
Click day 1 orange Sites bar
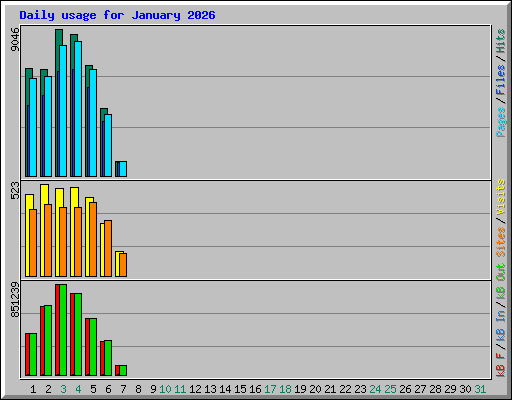click(33, 243)
